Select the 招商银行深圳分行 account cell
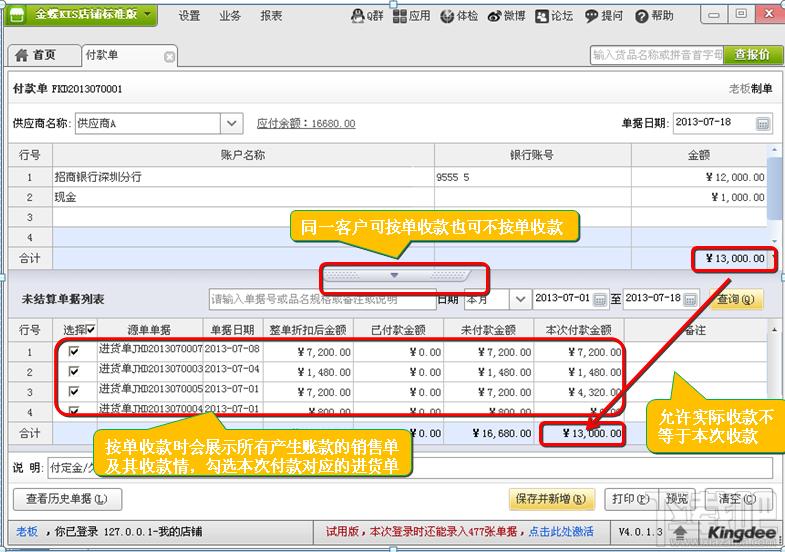Image resolution: width=785 pixels, height=552 pixels. (243, 177)
